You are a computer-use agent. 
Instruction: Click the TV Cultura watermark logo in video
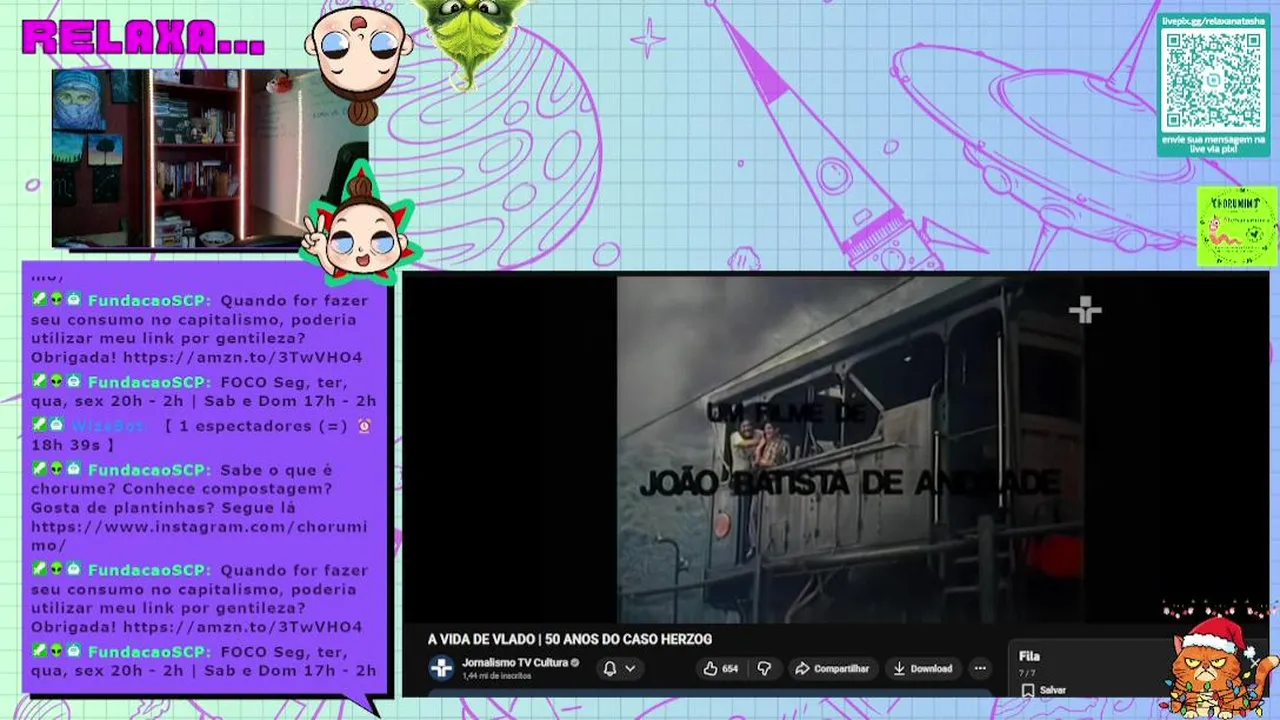[x=1084, y=311]
